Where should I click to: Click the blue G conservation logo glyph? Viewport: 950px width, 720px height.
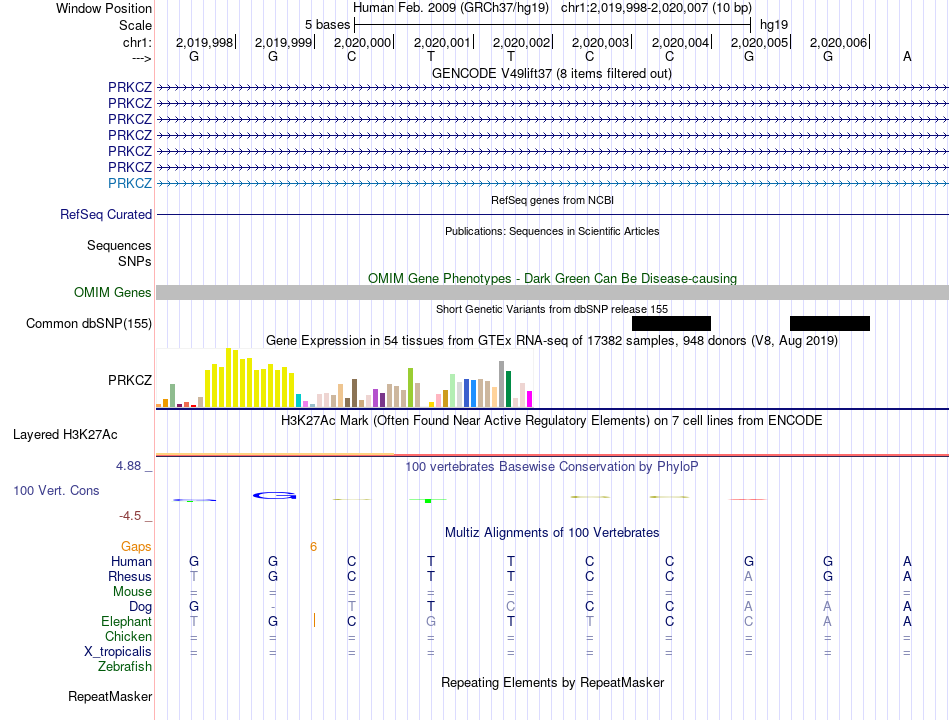(274, 496)
